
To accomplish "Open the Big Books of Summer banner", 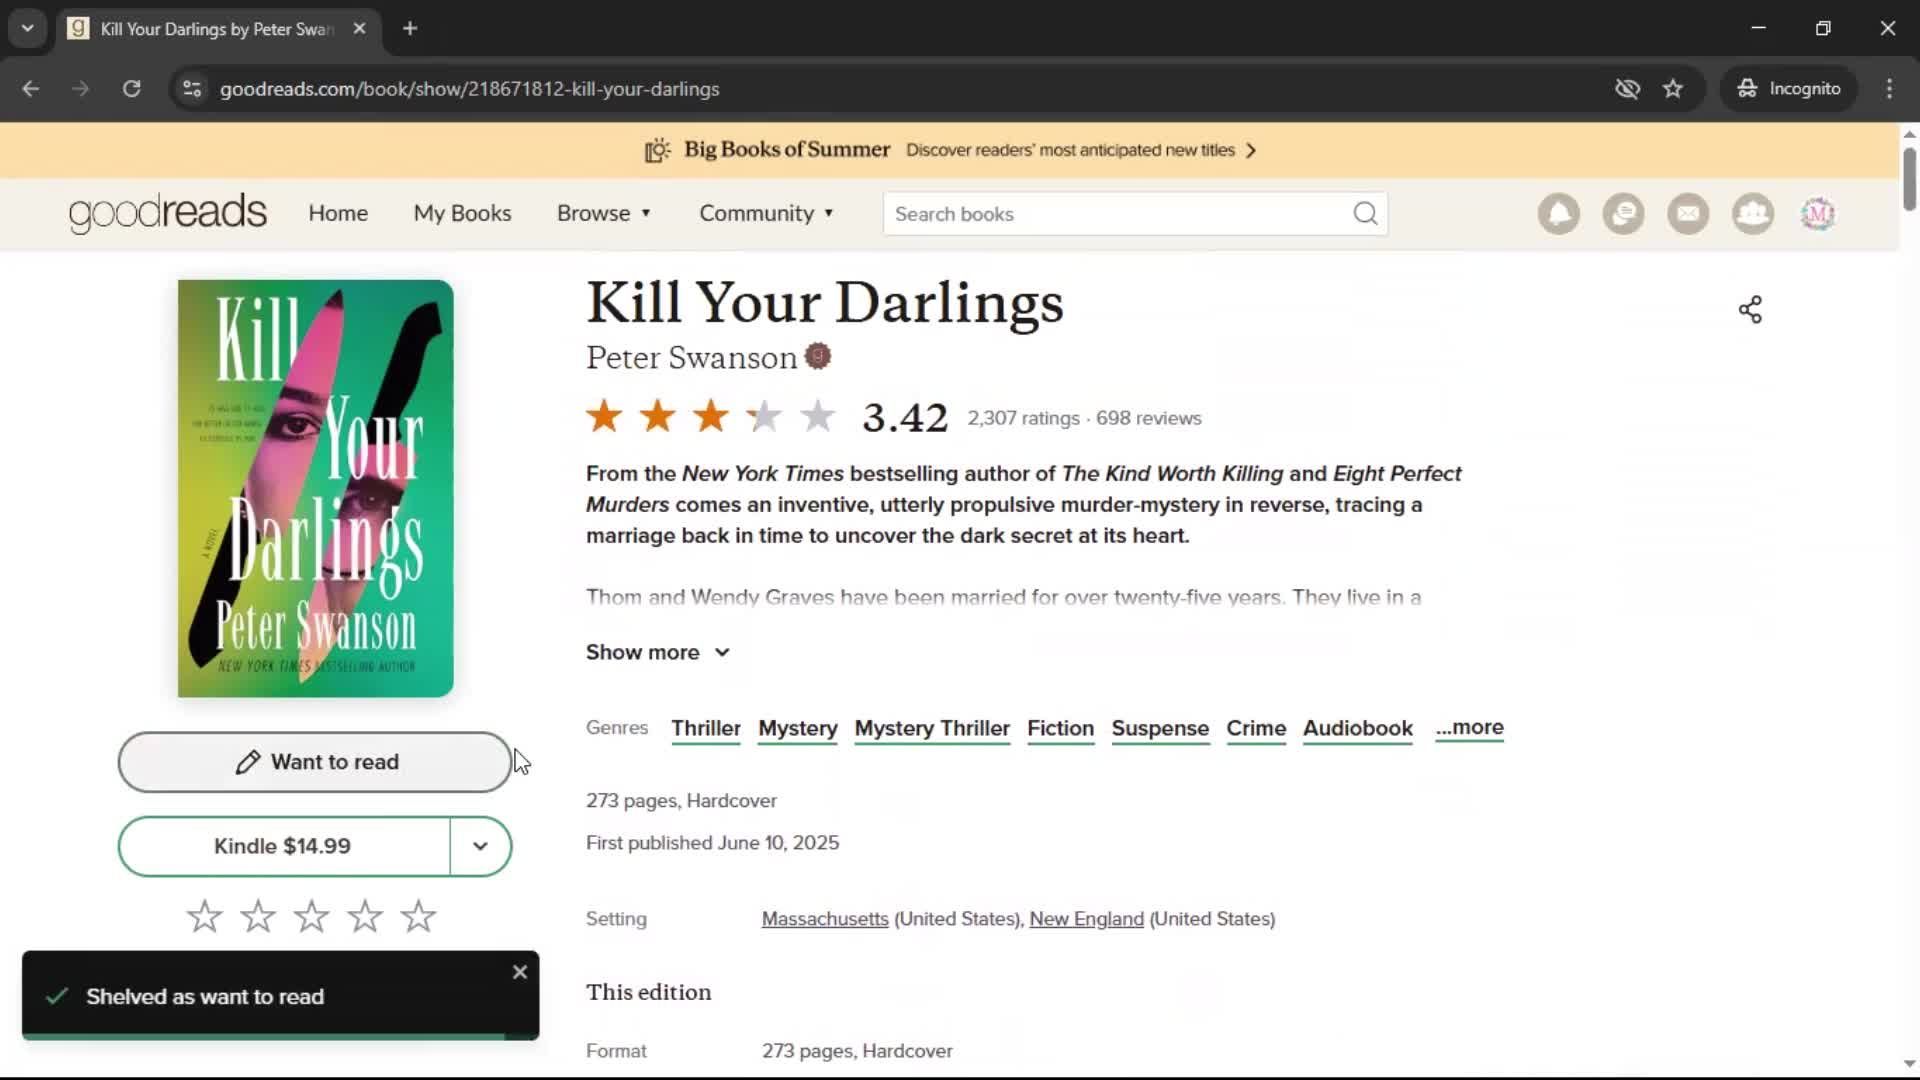I will (x=950, y=150).
